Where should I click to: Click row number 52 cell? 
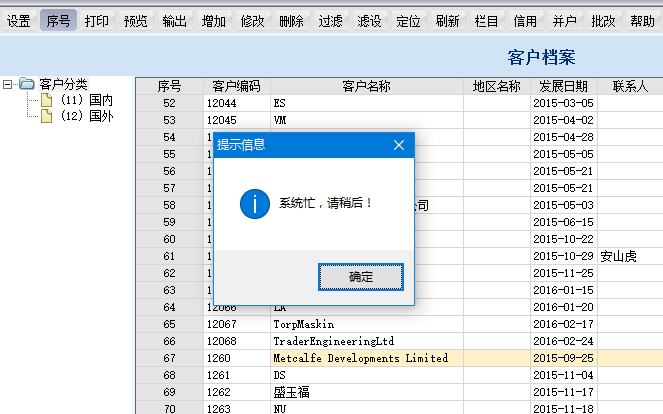pos(170,103)
